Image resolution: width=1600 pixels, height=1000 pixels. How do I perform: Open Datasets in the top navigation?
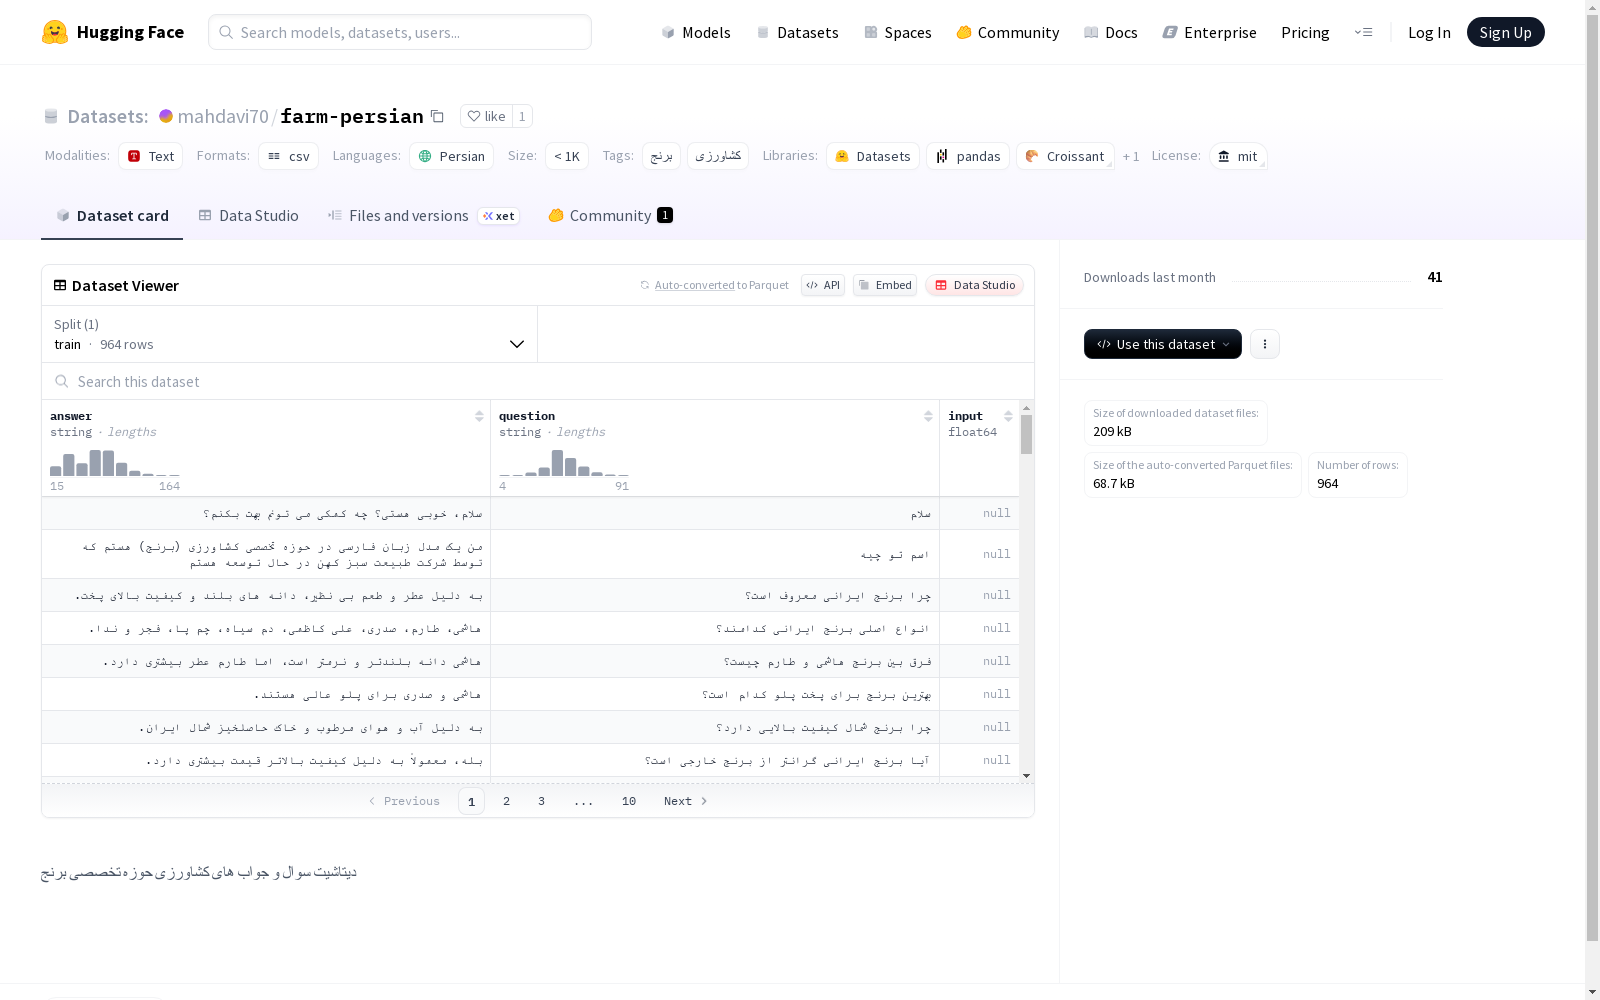797,32
